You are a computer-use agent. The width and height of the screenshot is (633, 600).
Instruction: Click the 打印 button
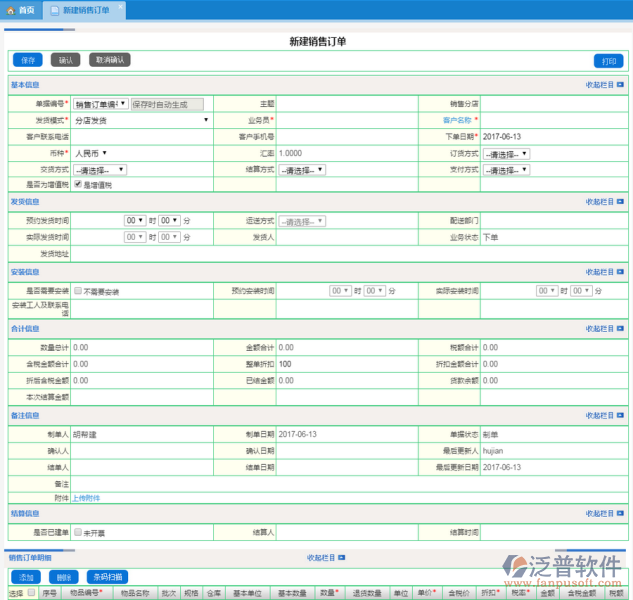(608, 61)
